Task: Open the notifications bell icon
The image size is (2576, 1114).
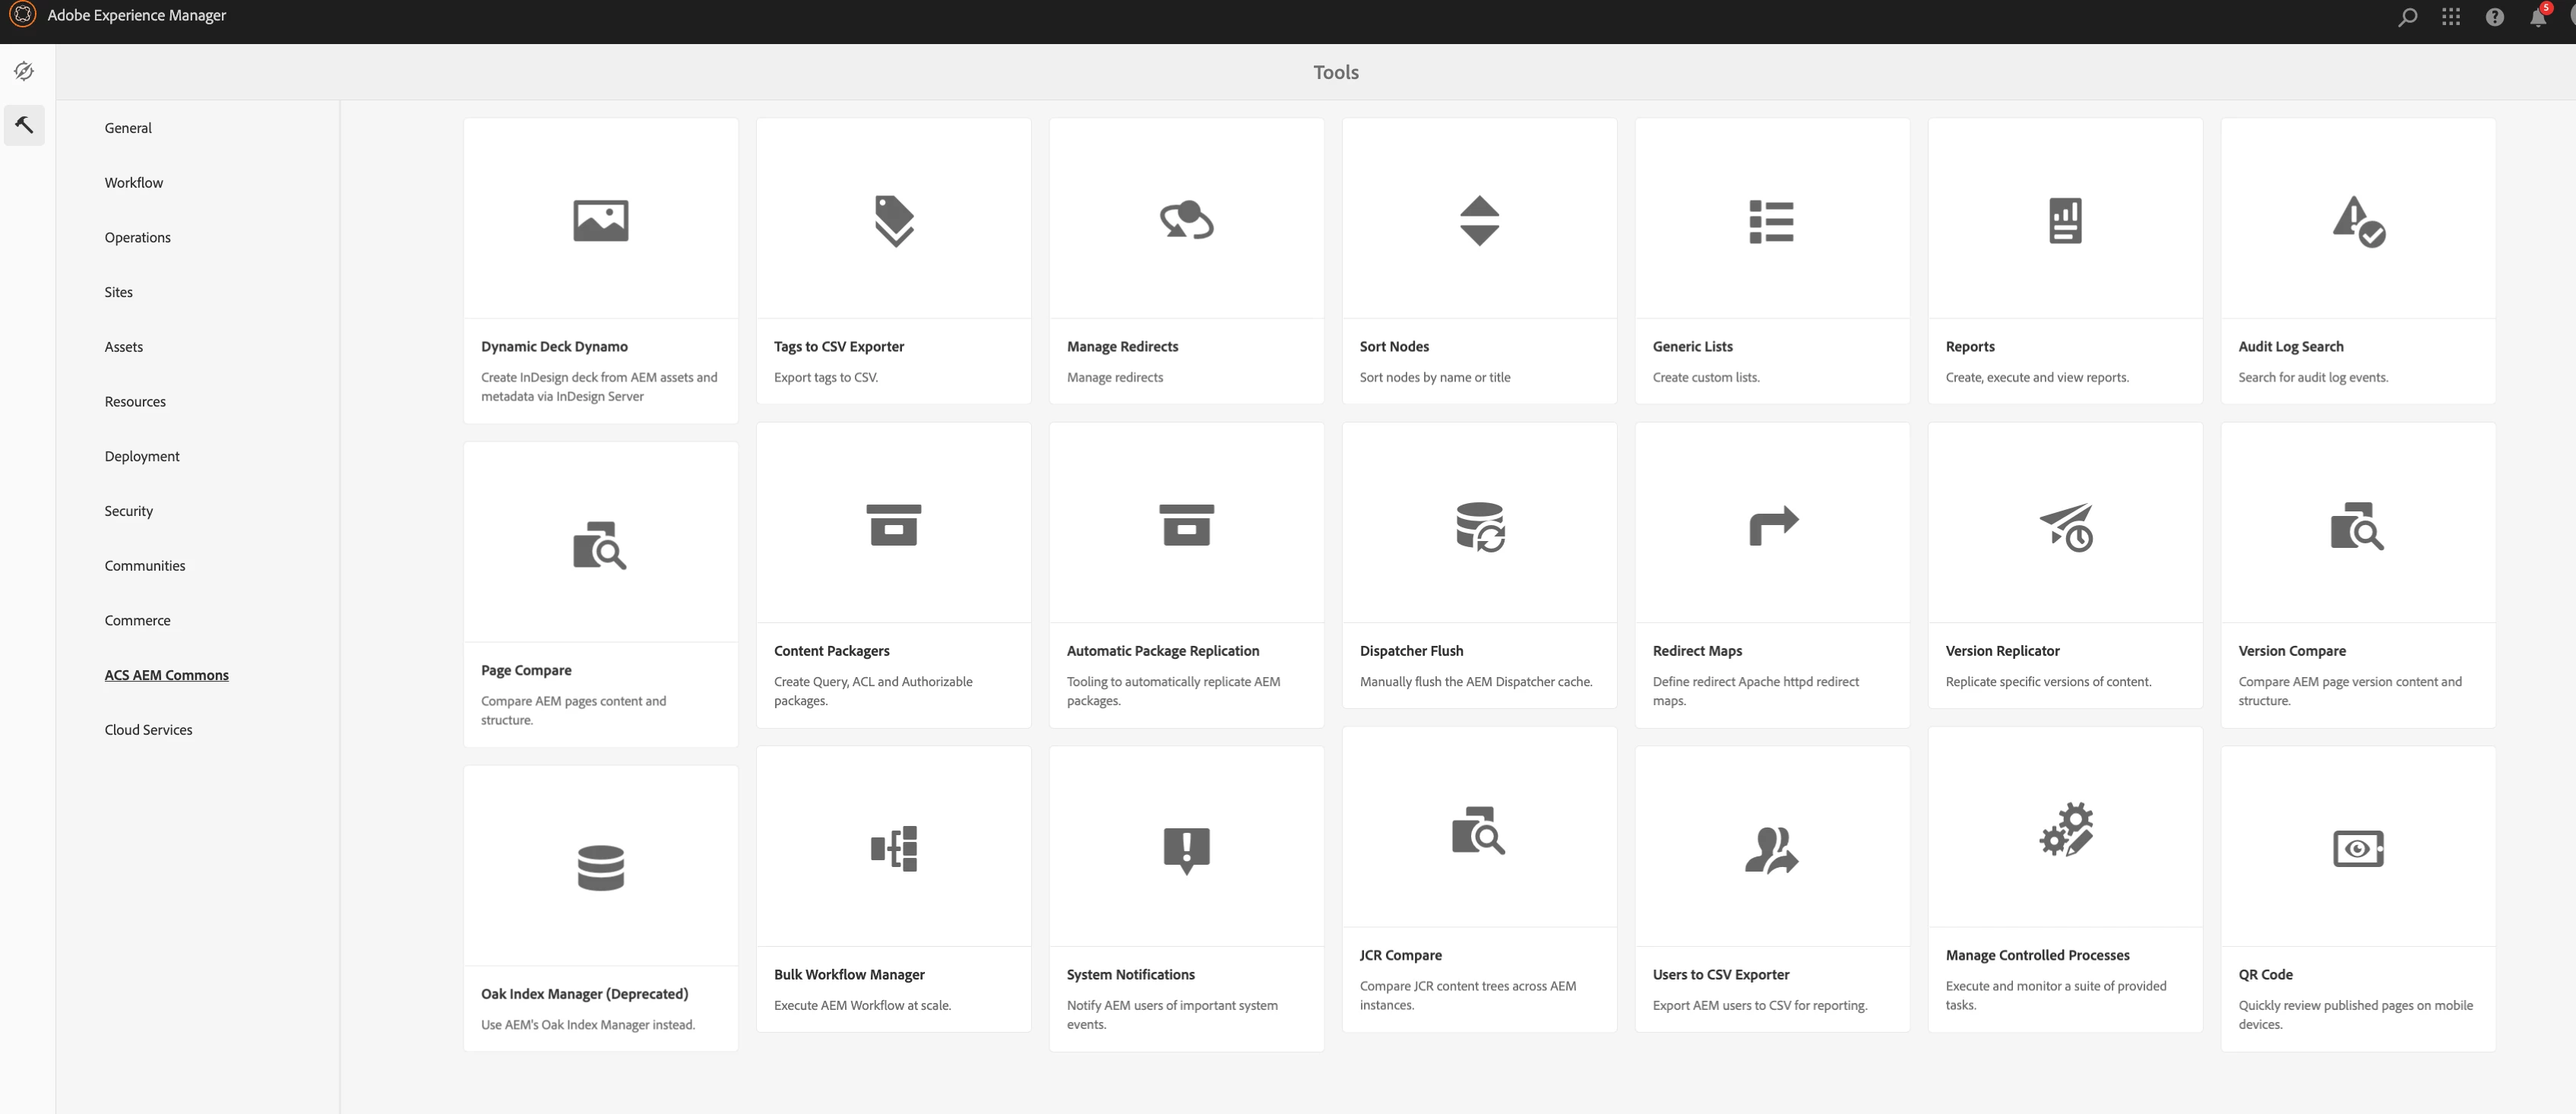Action: [x=2537, y=17]
